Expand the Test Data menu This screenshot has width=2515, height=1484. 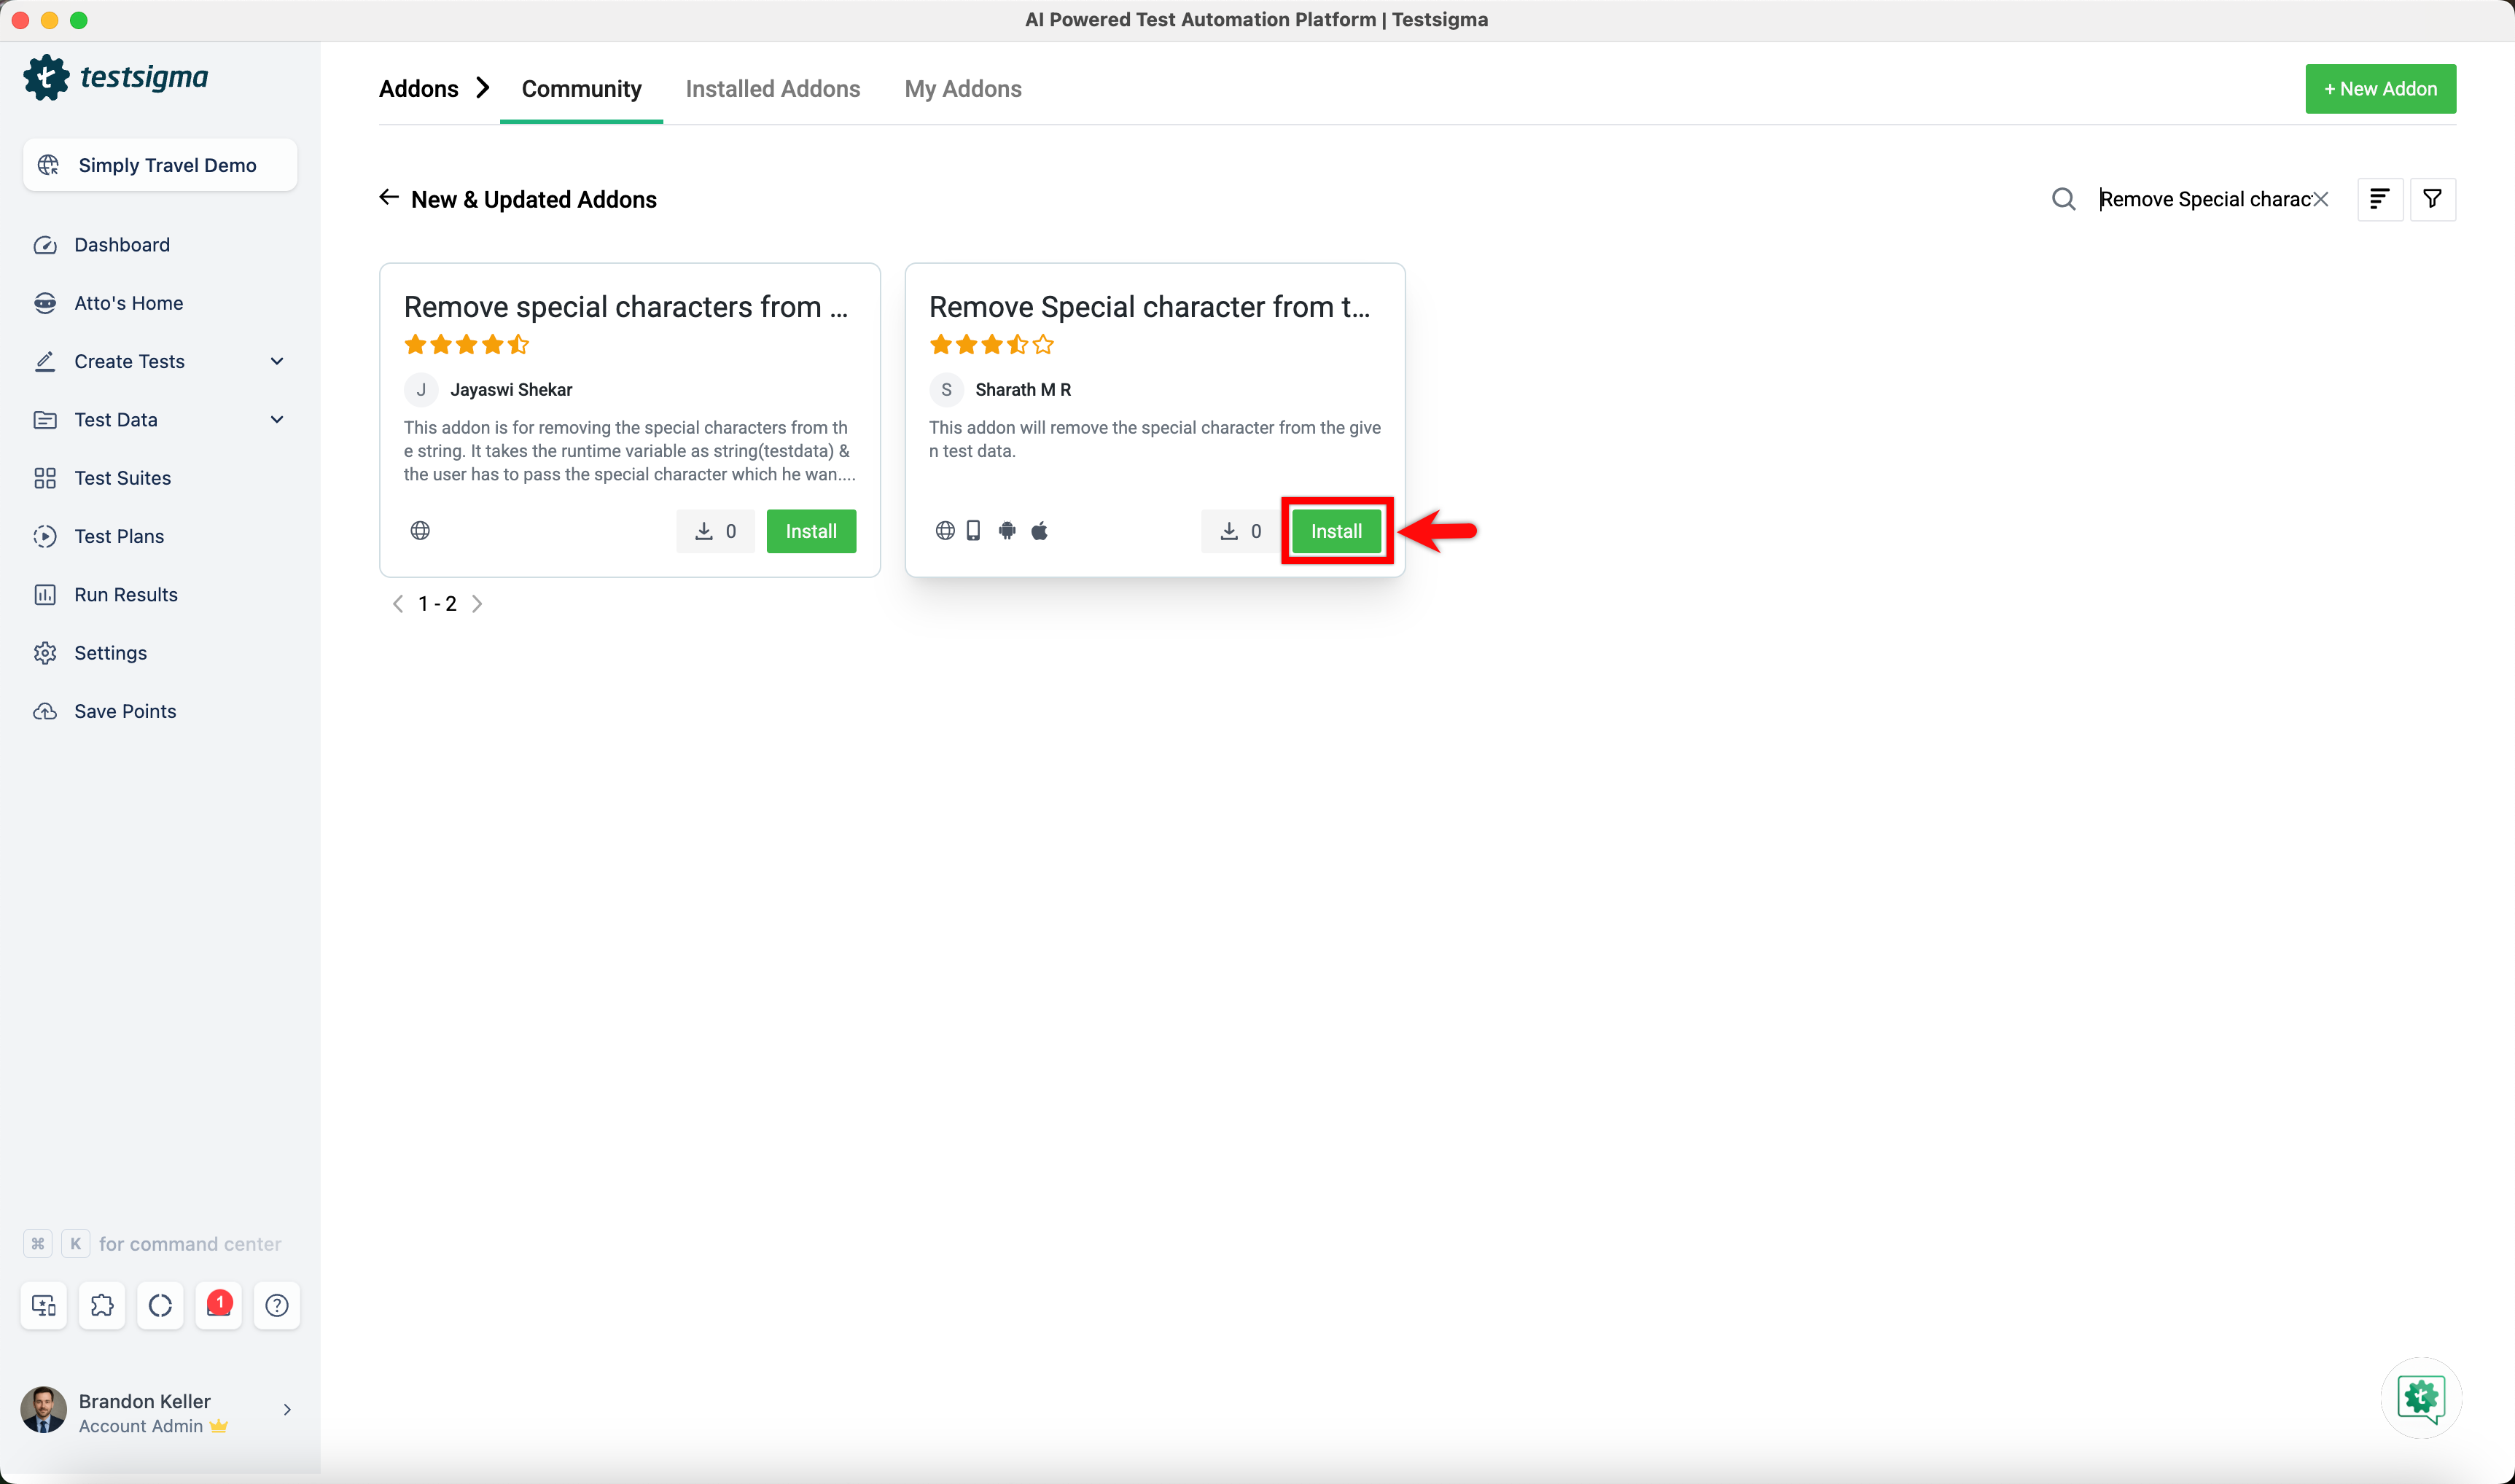point(277,420)
